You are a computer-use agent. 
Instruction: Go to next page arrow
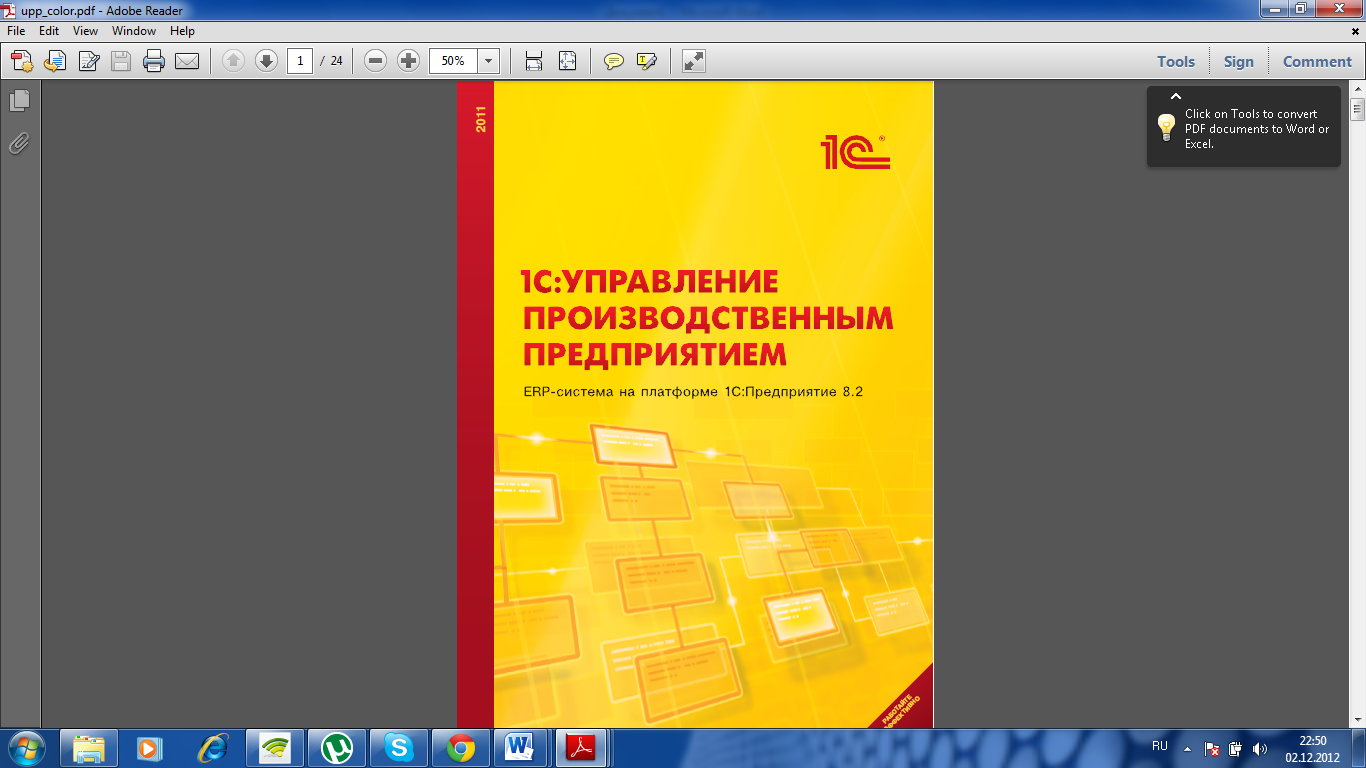click(266, 61)
